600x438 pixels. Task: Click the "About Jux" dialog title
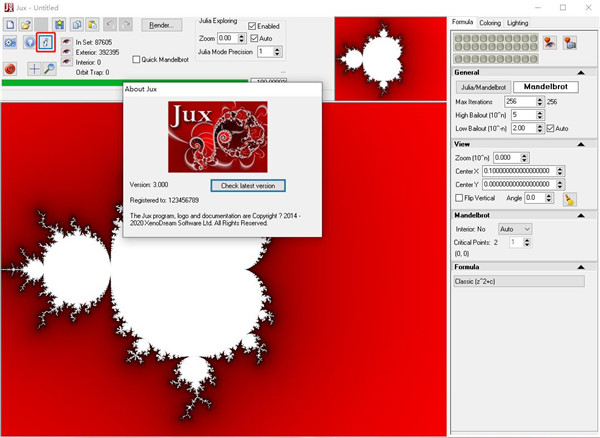click(x=141, y=89)
